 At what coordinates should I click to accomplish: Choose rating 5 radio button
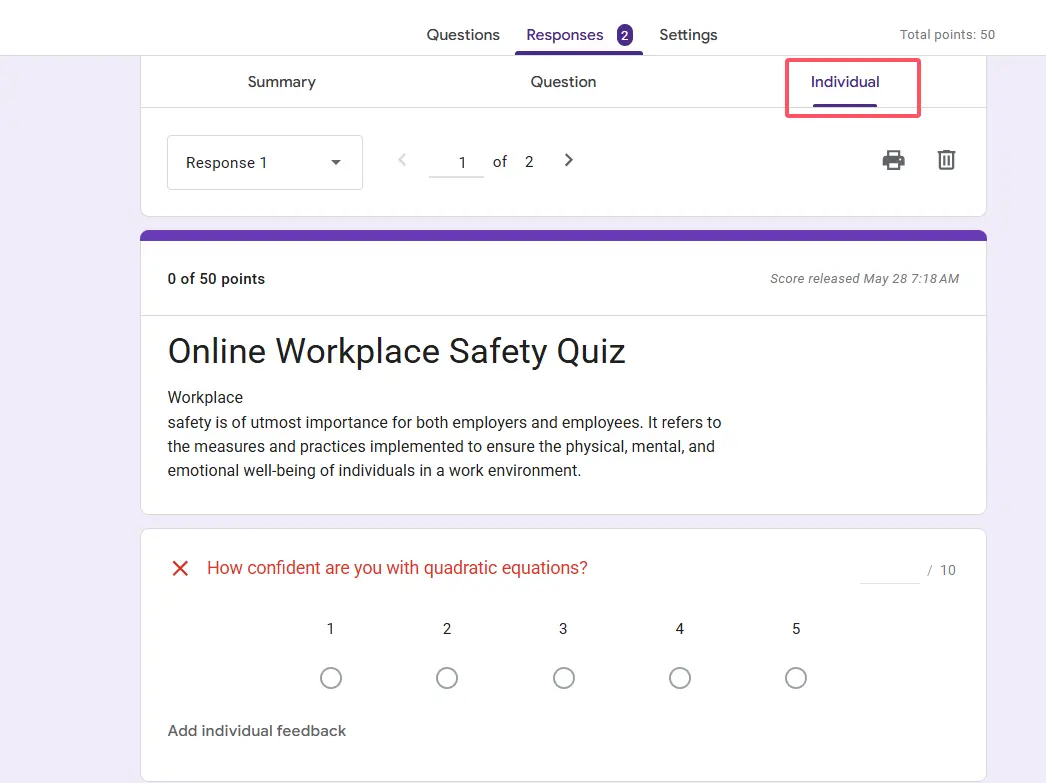[796, 678]
